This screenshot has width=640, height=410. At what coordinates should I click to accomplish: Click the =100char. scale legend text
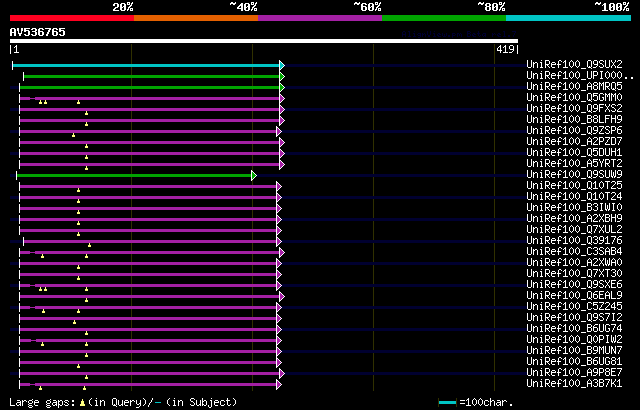coord(486,402)
